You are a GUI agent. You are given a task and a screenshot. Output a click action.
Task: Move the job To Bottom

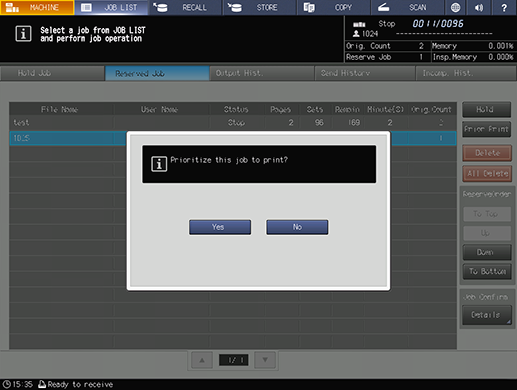487,271
